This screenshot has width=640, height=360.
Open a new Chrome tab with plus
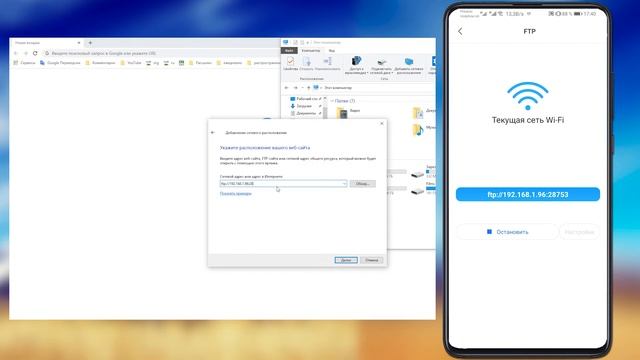coord(90,43)
